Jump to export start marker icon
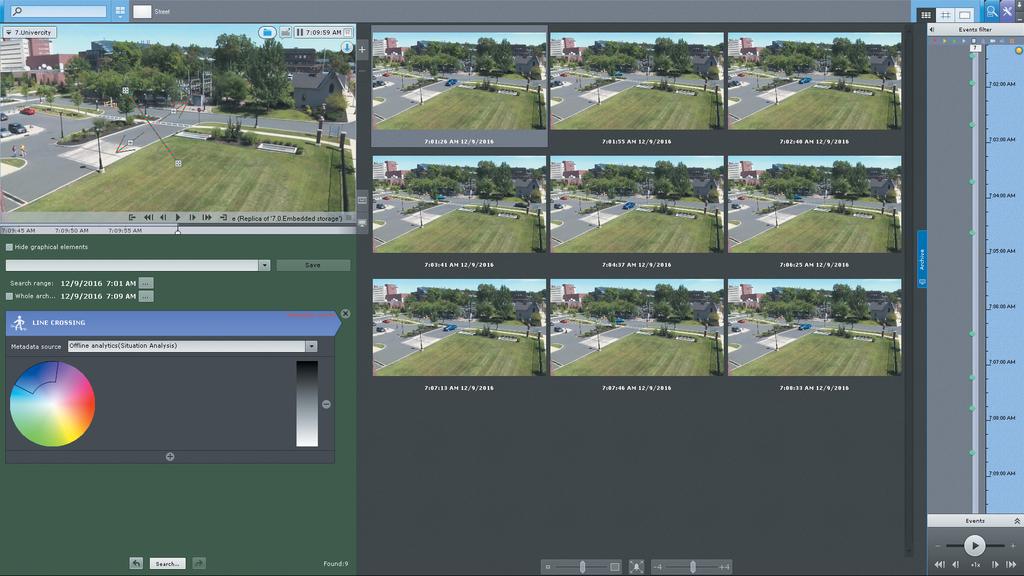This screenshot has width=1024, height=576. point(132,217)
